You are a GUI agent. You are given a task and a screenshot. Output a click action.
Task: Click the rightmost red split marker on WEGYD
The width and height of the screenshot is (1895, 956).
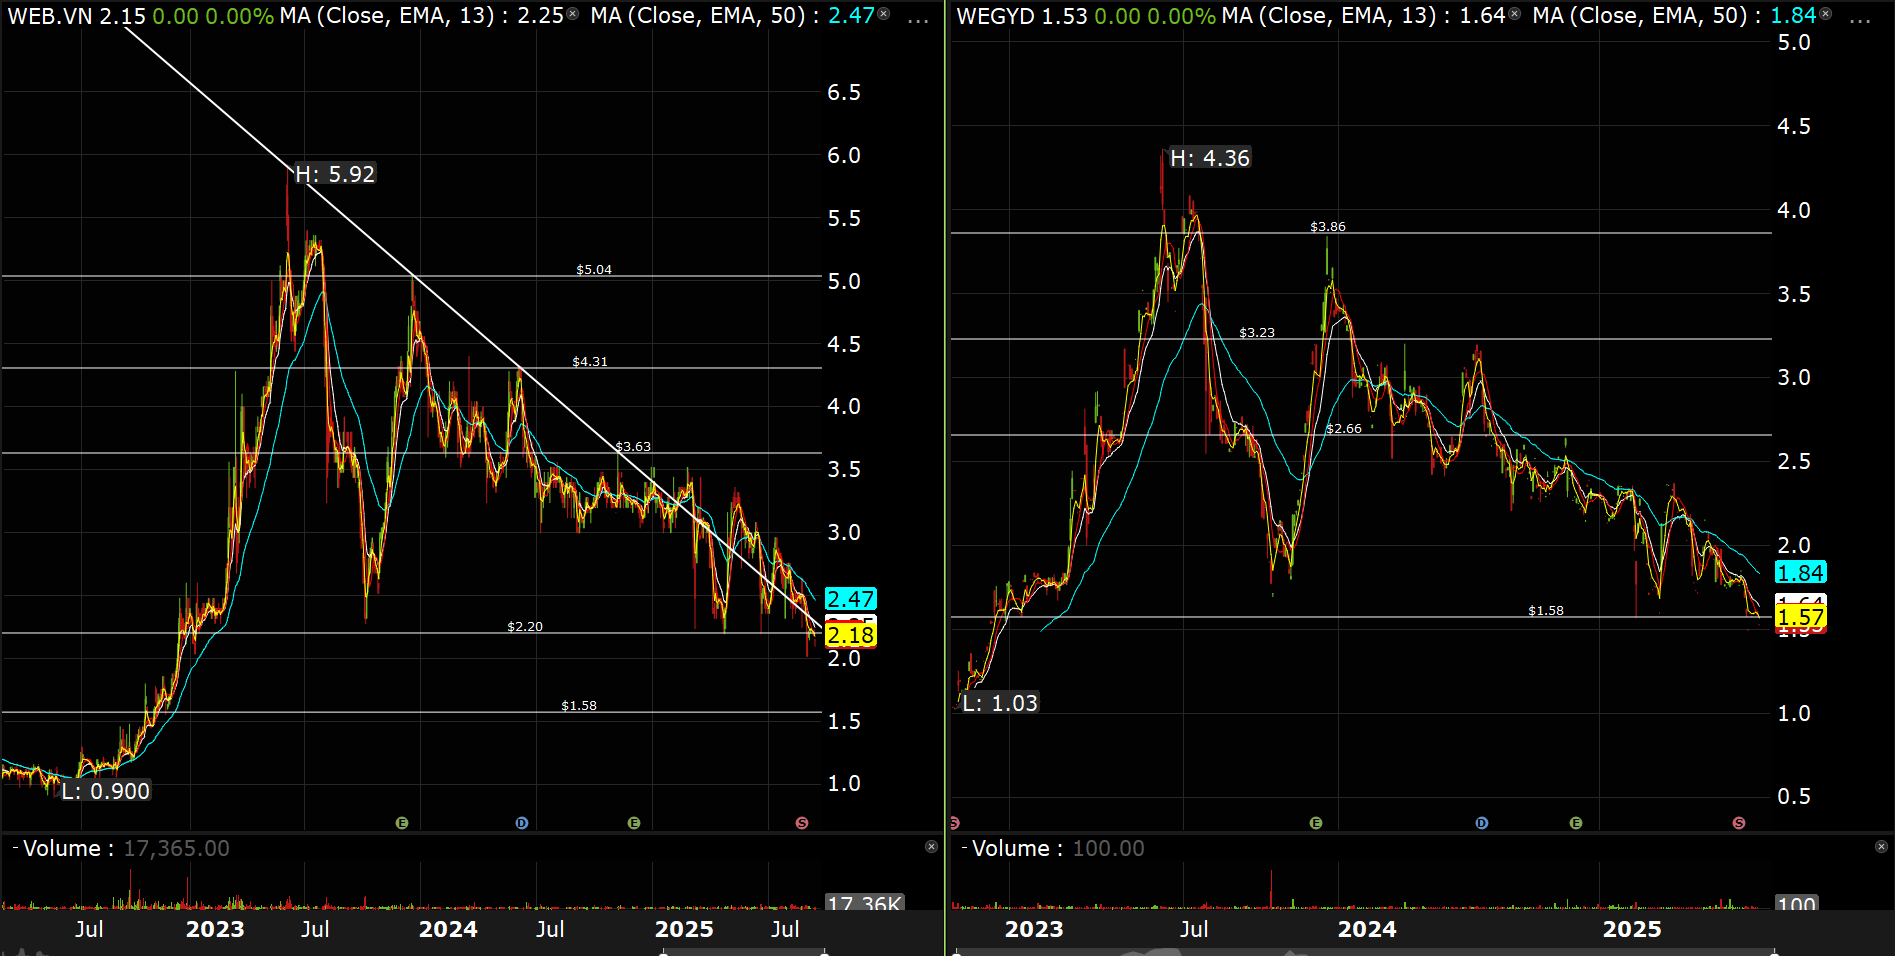coord(1739,823)
